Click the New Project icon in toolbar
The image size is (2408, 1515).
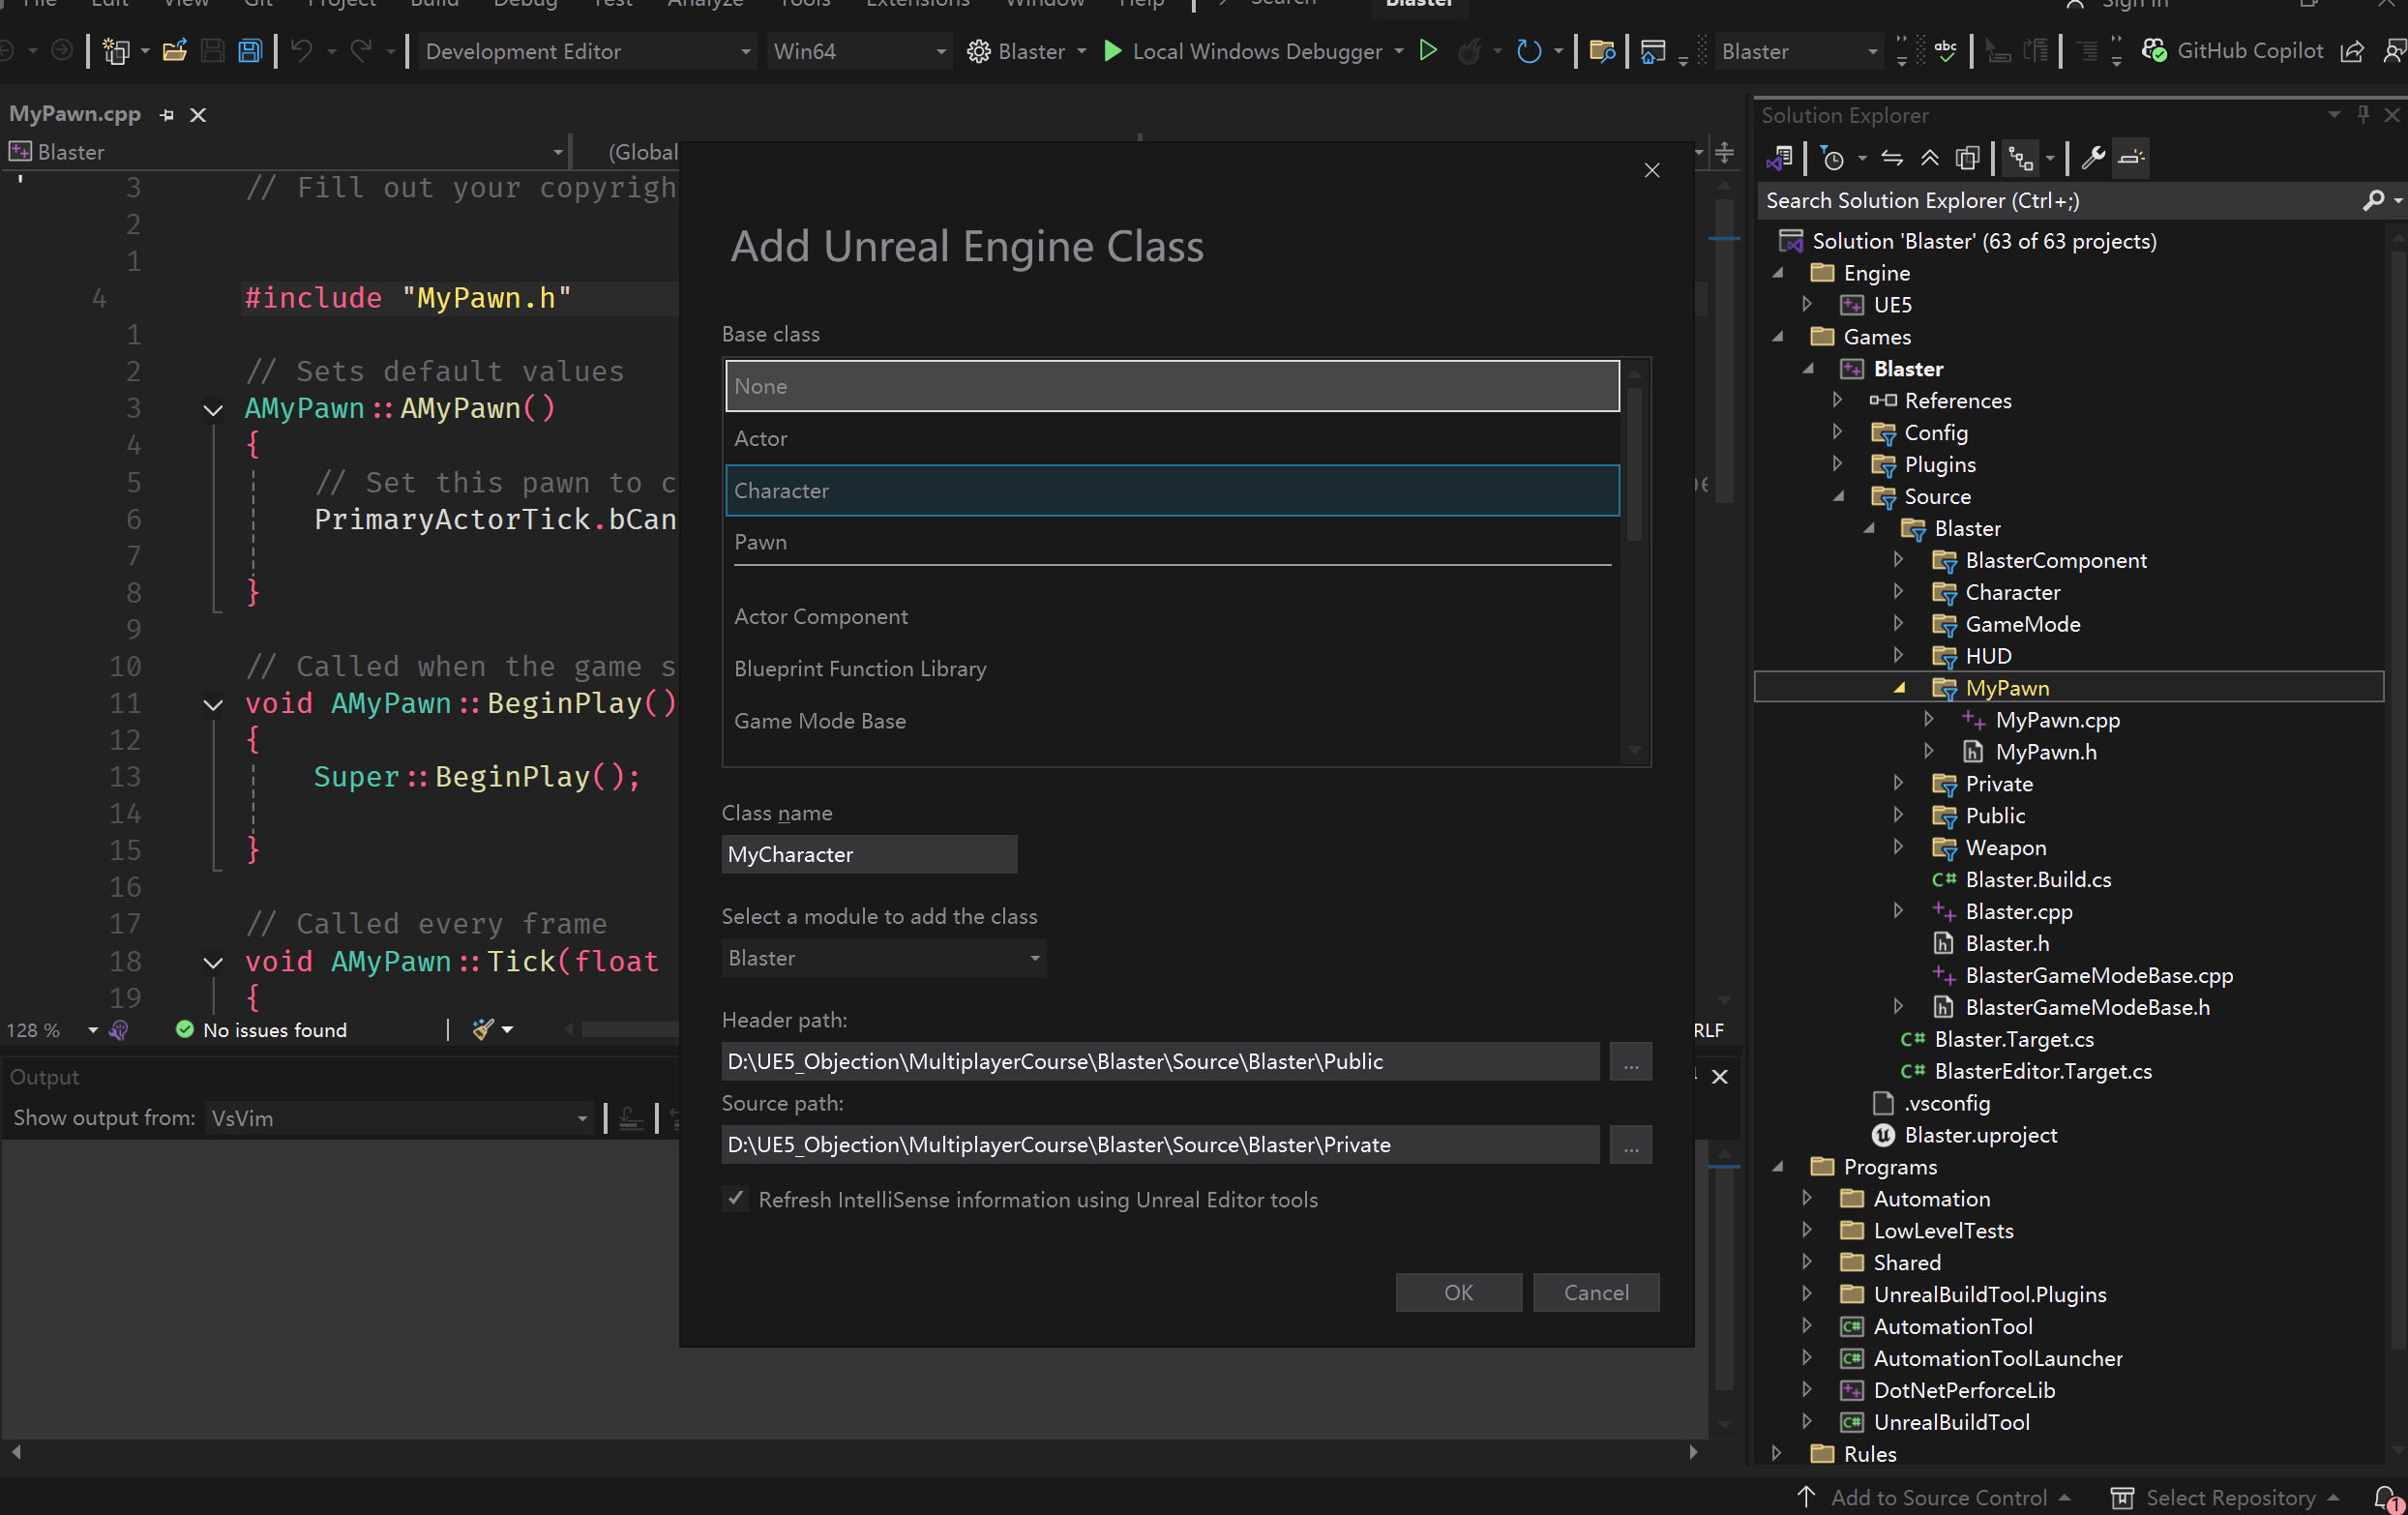click(x=116, y=51)
